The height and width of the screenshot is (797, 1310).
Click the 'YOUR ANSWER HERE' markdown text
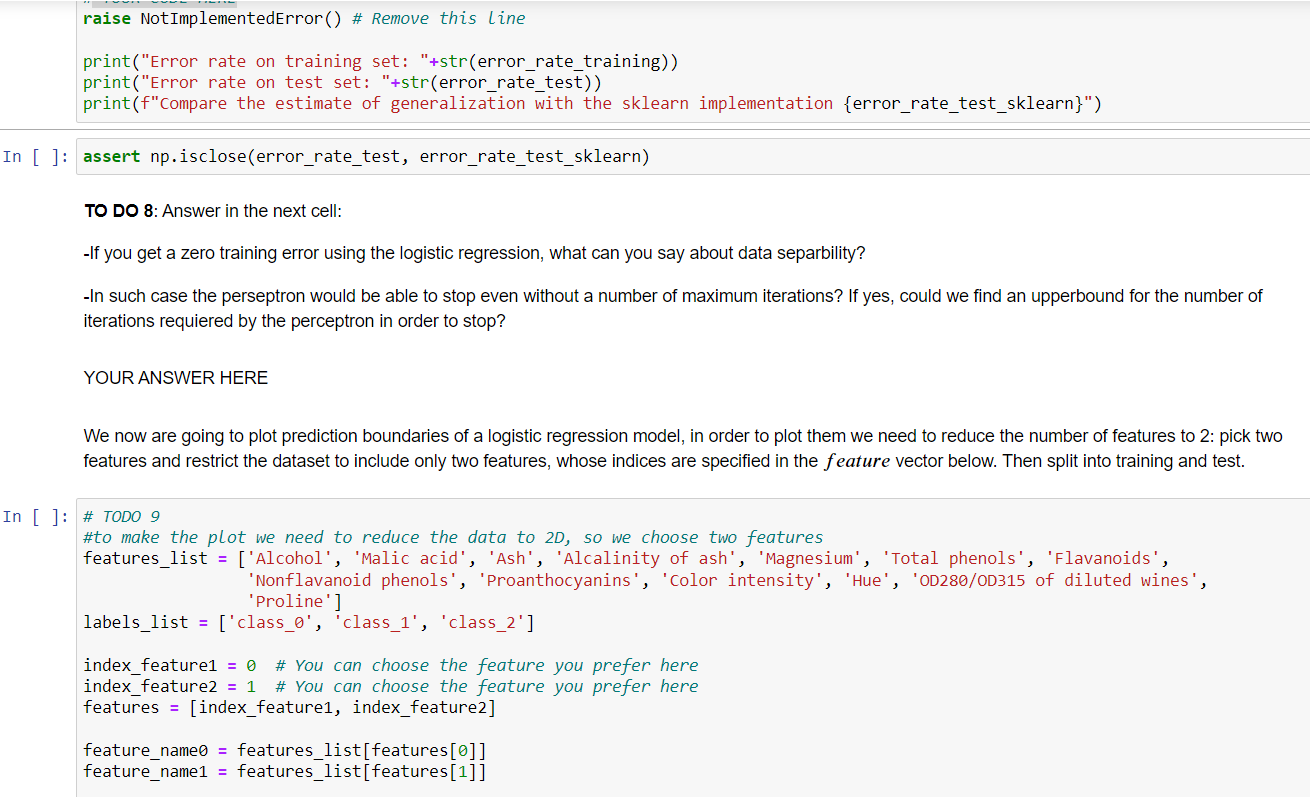175,377
